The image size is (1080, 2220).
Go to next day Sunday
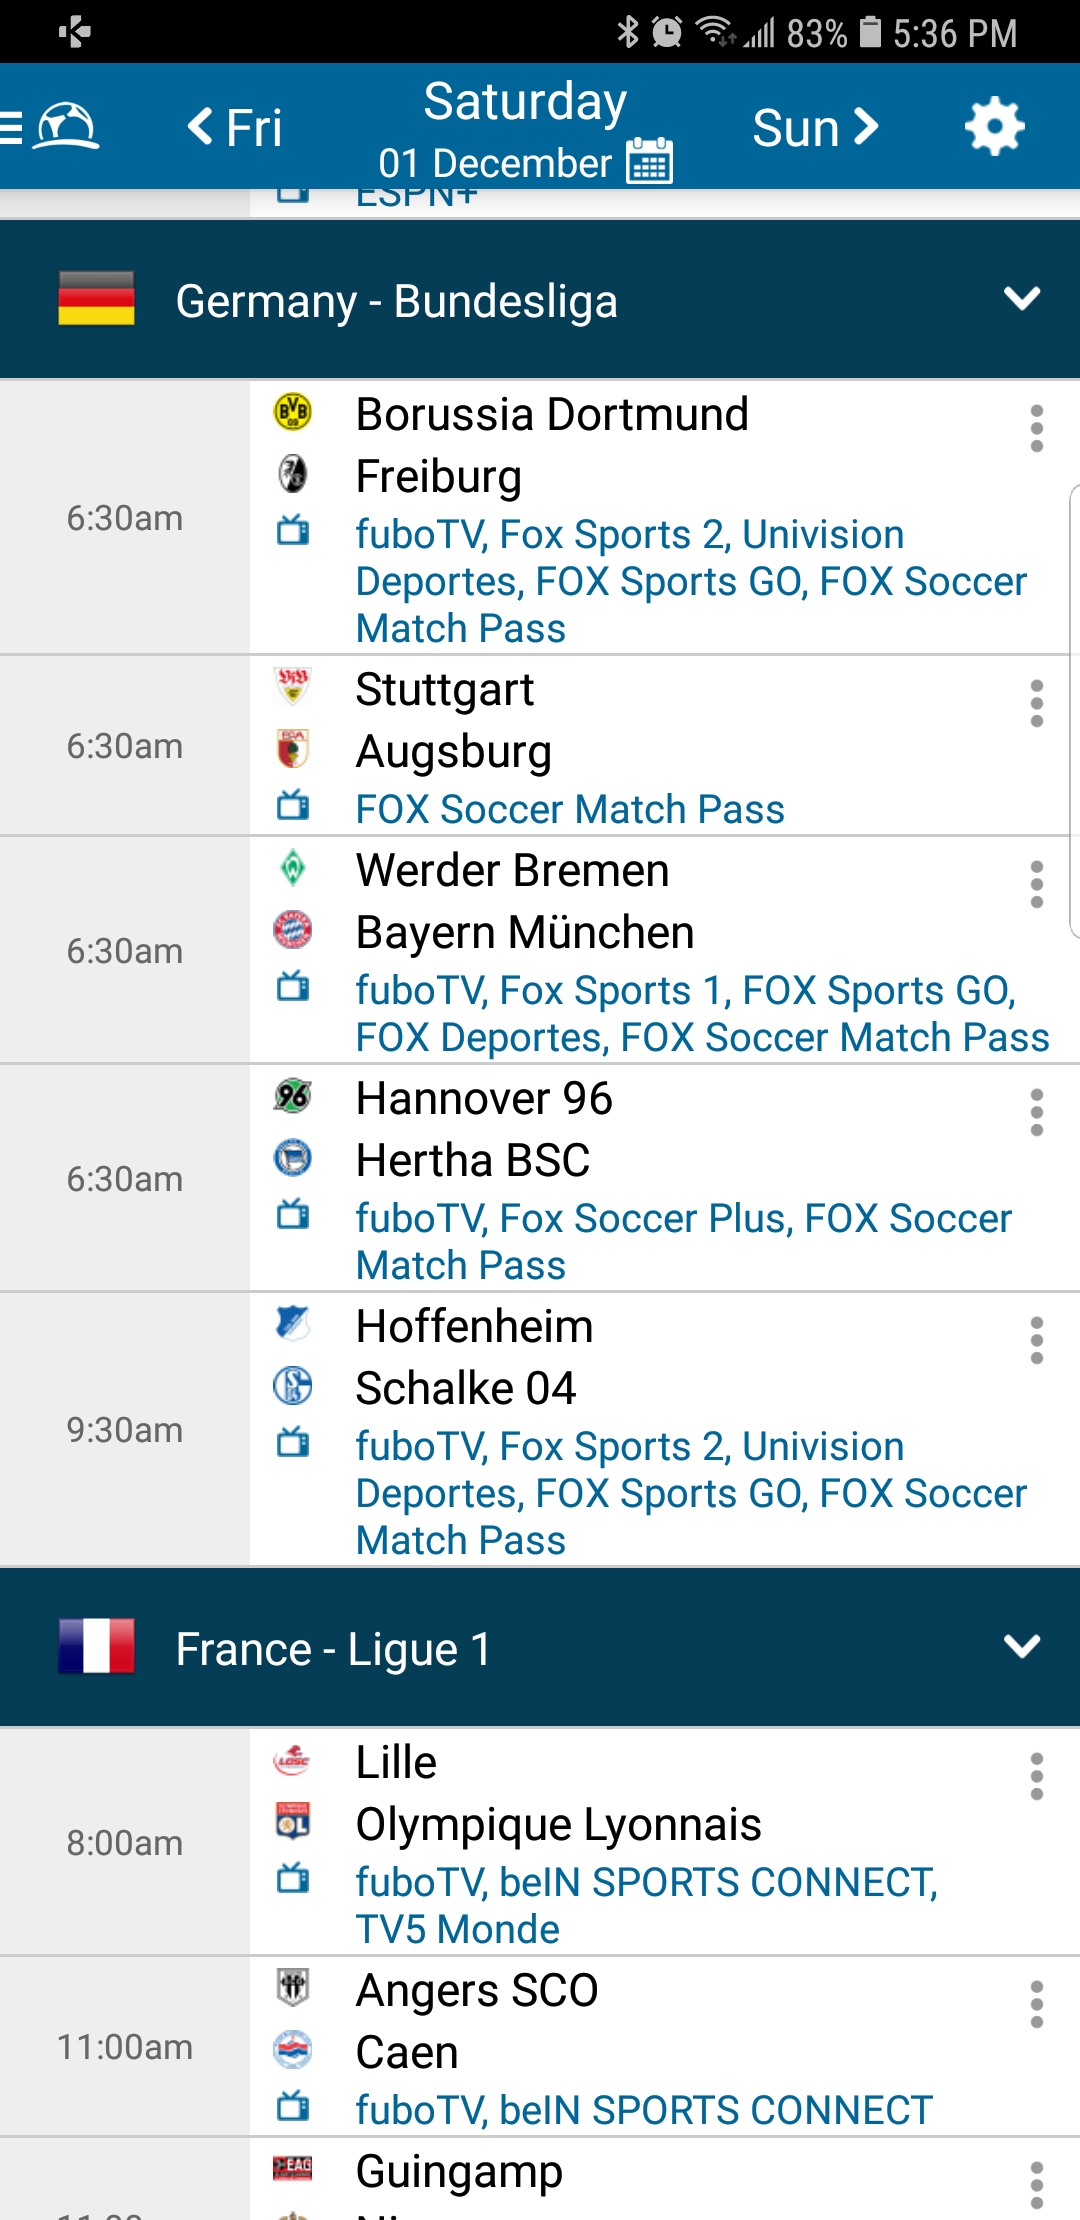click(x=815, y=128)
